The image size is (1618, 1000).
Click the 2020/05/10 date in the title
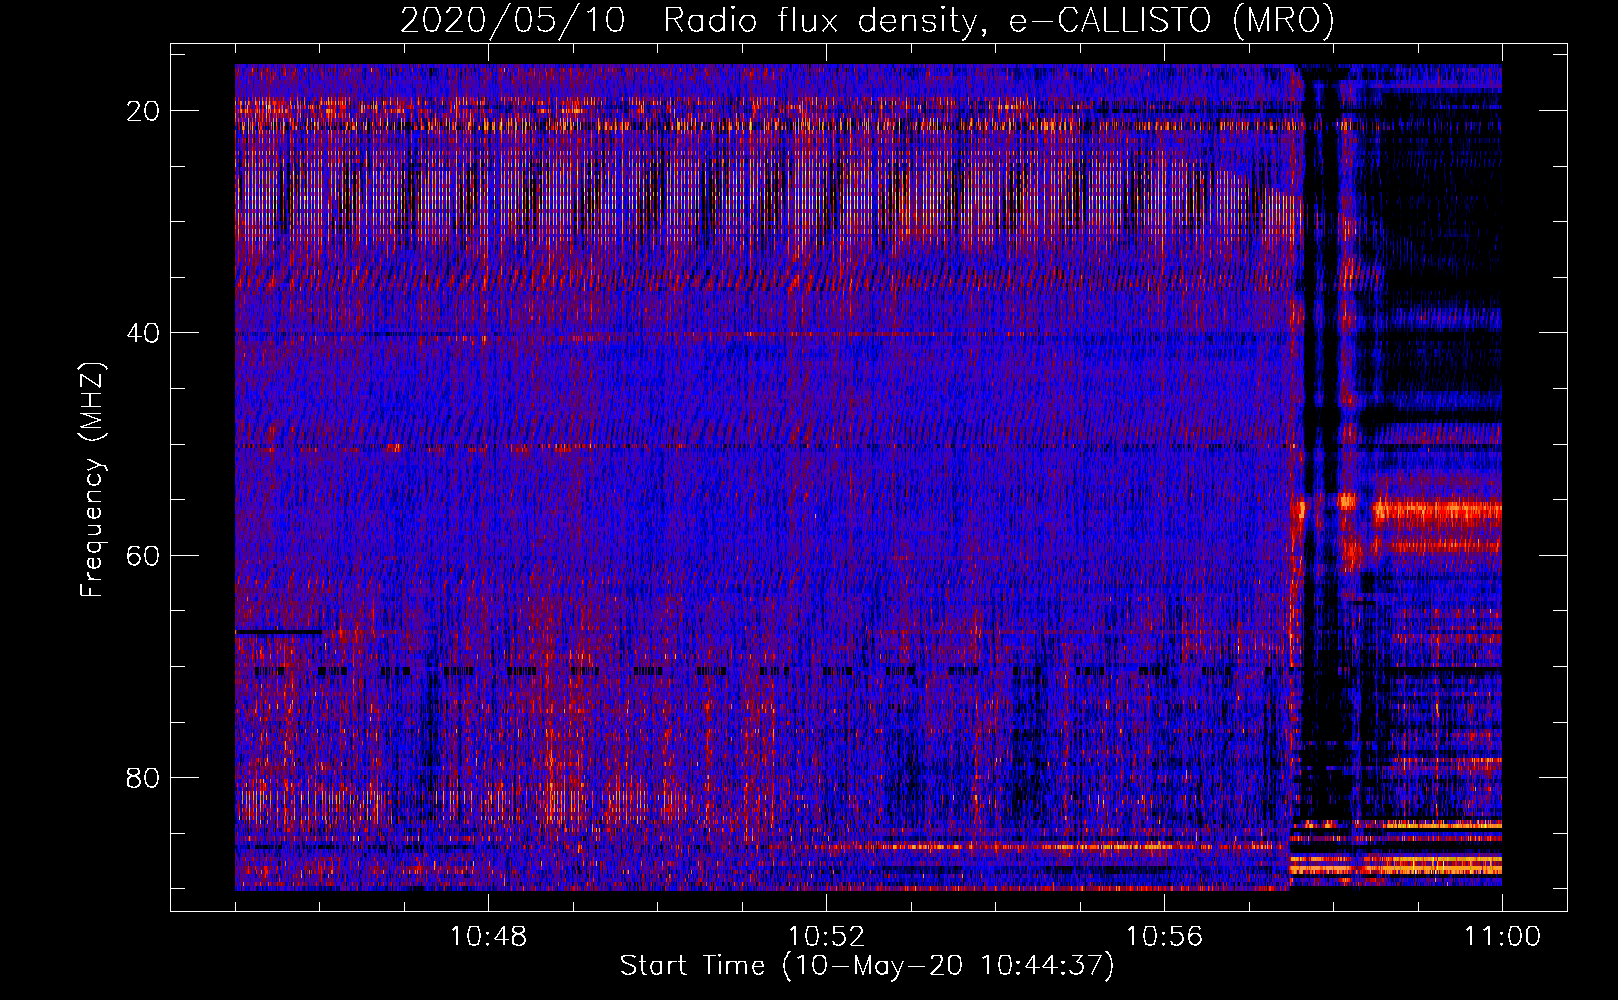tap(512, 21)
